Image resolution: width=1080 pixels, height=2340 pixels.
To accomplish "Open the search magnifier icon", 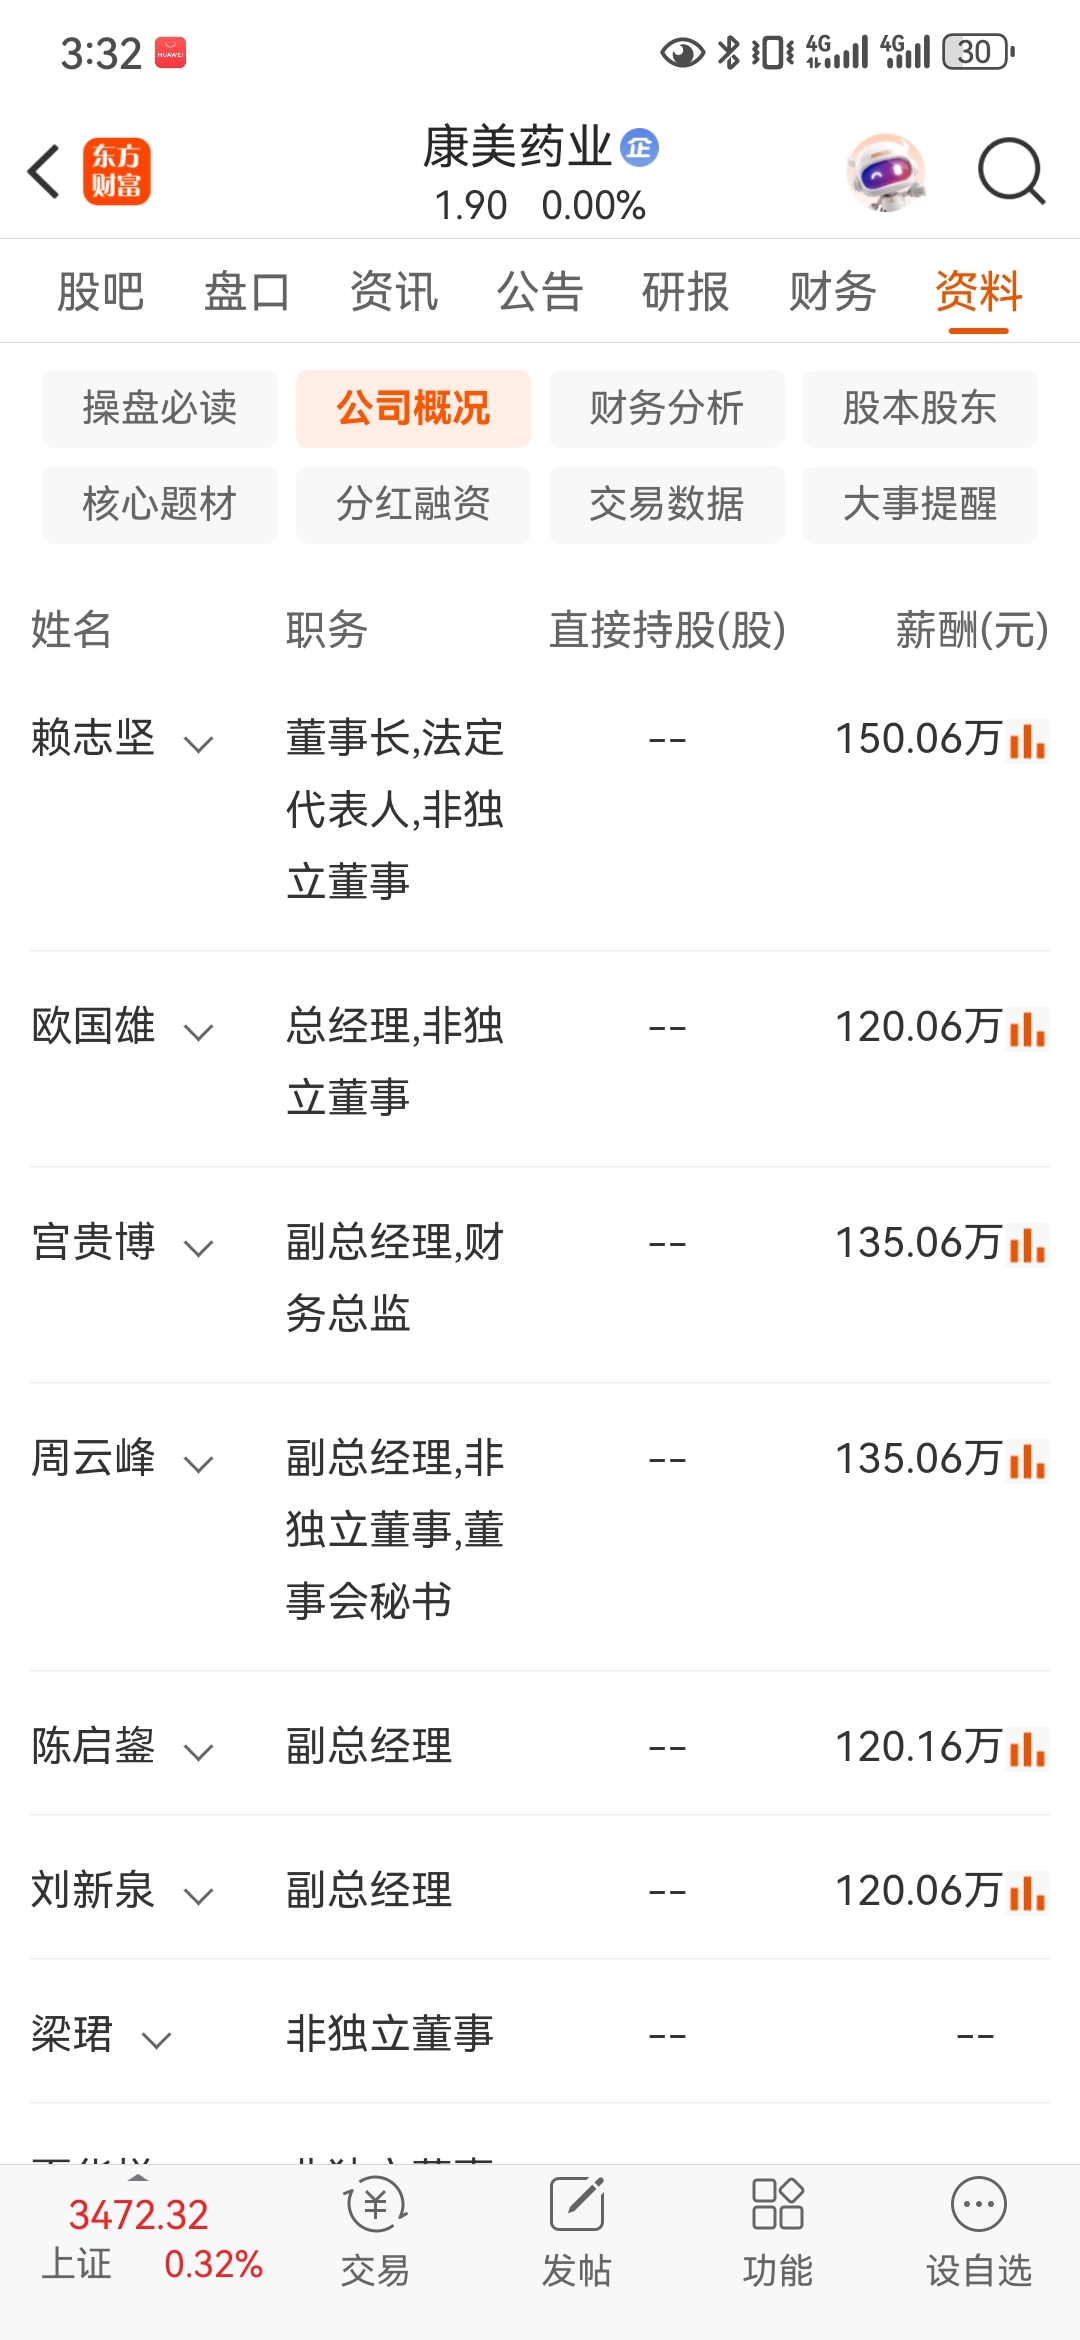I will click(x=1011, y=172).
